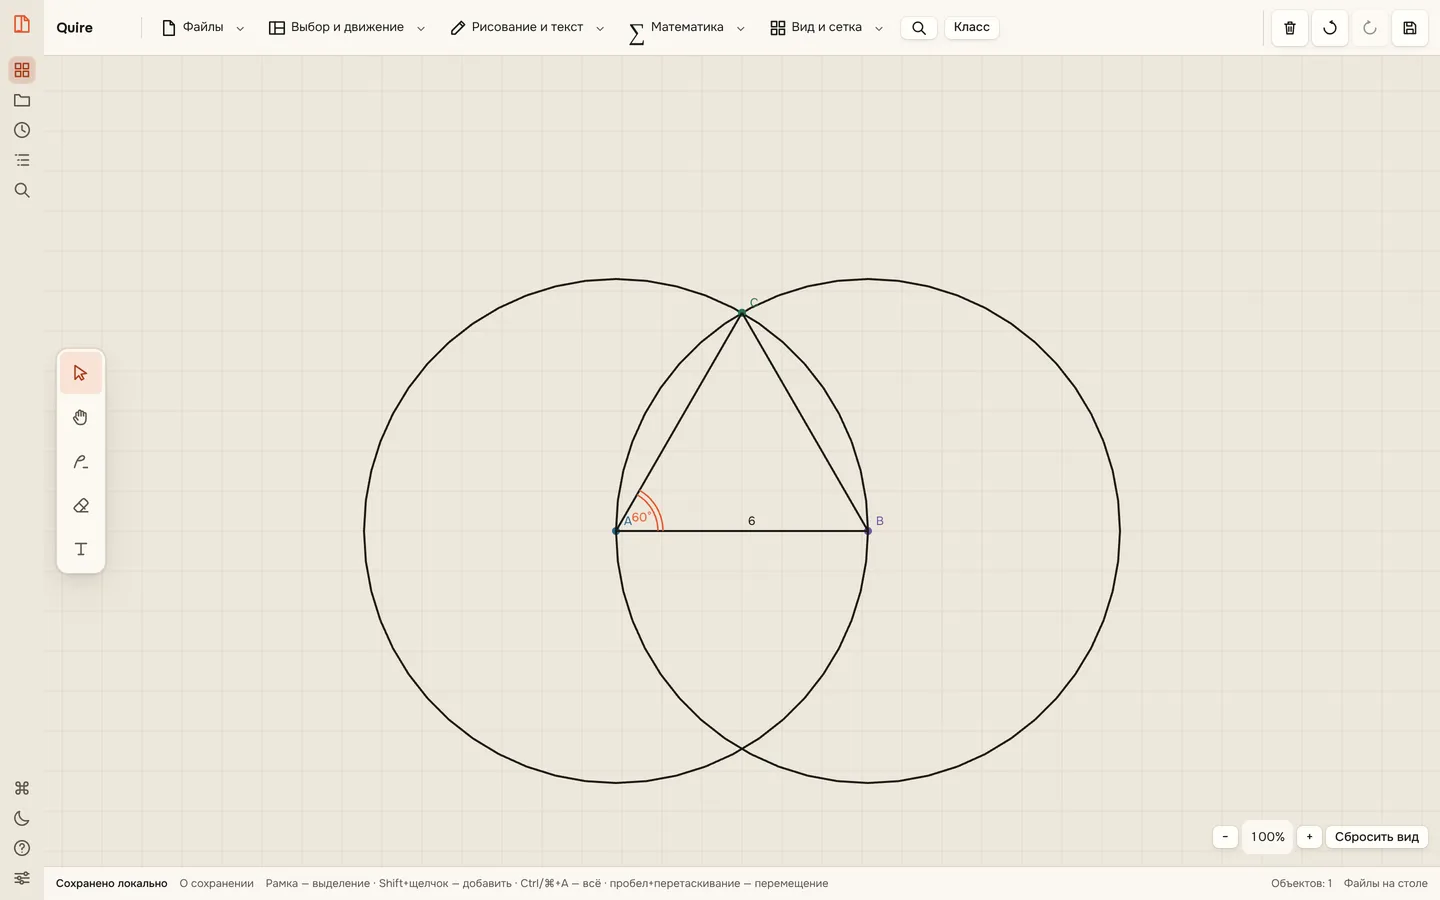Image resolution: width=1440 pixels, height=900 pixels.
Task: Click the Файлы на столе link
Action: pyautogui.click(x=1385, y=884)
